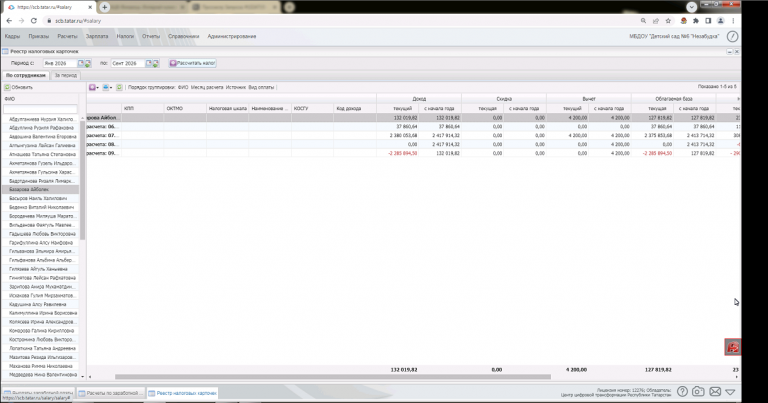Switch to 'Реестр налоговых карточек' bottom window tab
The width and height of the screenshot is (768, 403).
[183, 393]
